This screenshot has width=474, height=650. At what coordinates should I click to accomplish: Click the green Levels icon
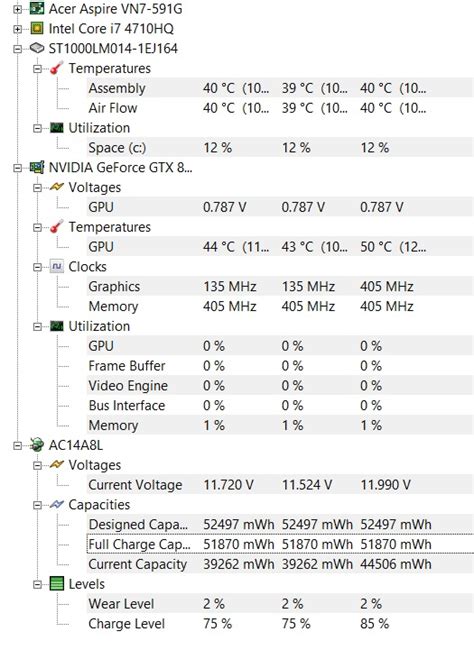[57, 584]
